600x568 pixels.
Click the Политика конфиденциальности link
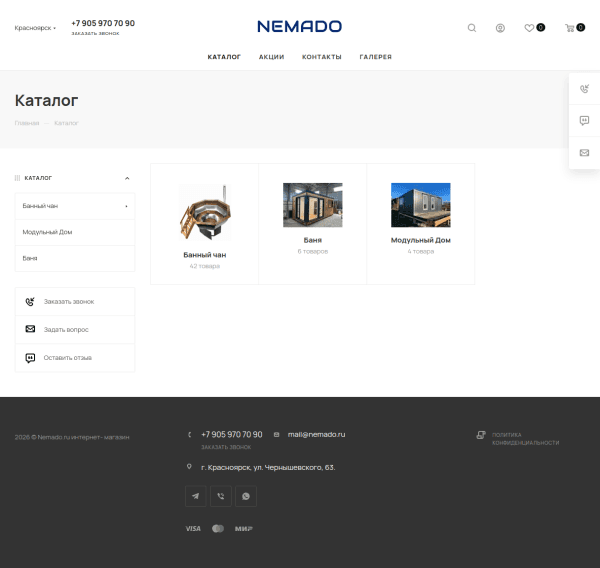tap(524, 438)
